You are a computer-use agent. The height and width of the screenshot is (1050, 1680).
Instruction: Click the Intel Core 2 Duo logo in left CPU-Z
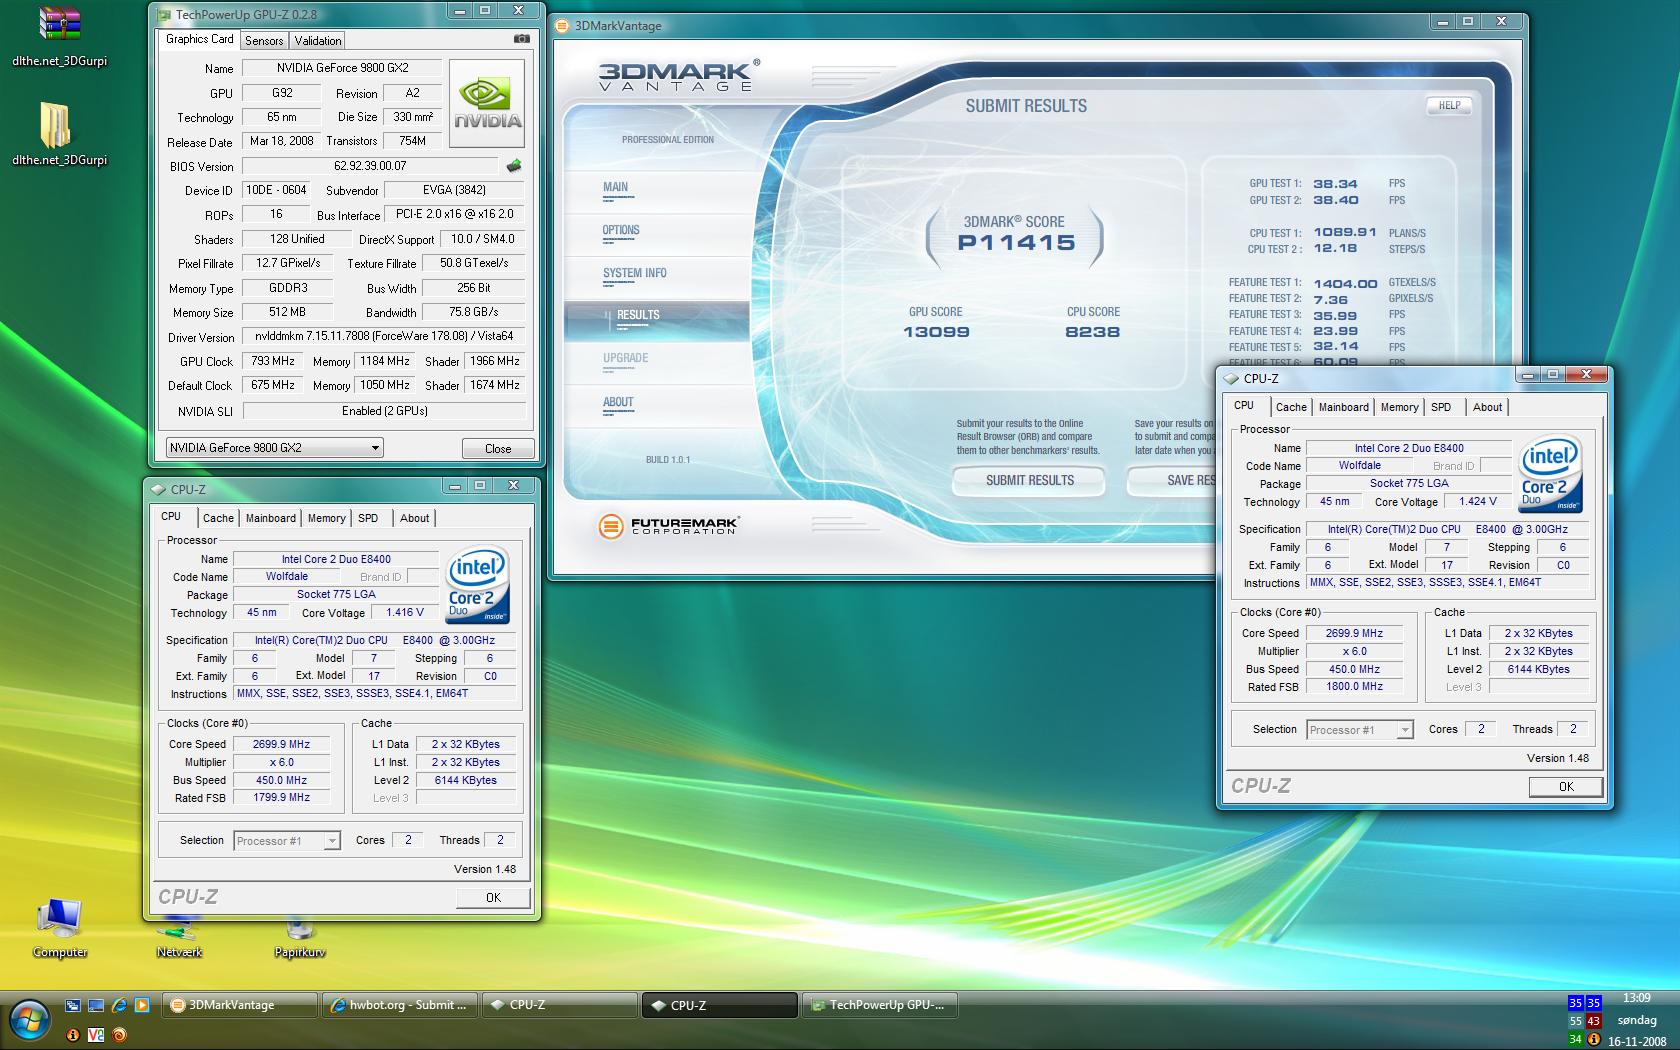point(477,585)
